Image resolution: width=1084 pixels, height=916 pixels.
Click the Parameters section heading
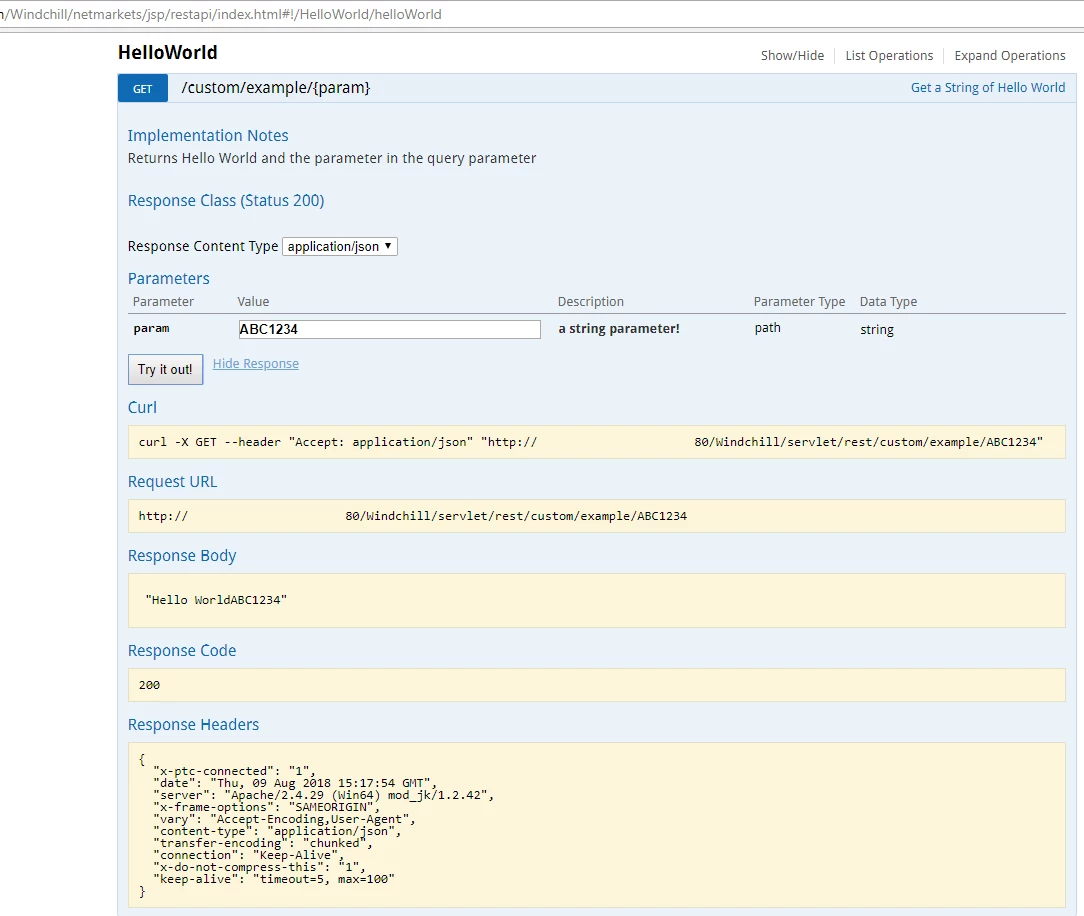click(x=169, y=279)
